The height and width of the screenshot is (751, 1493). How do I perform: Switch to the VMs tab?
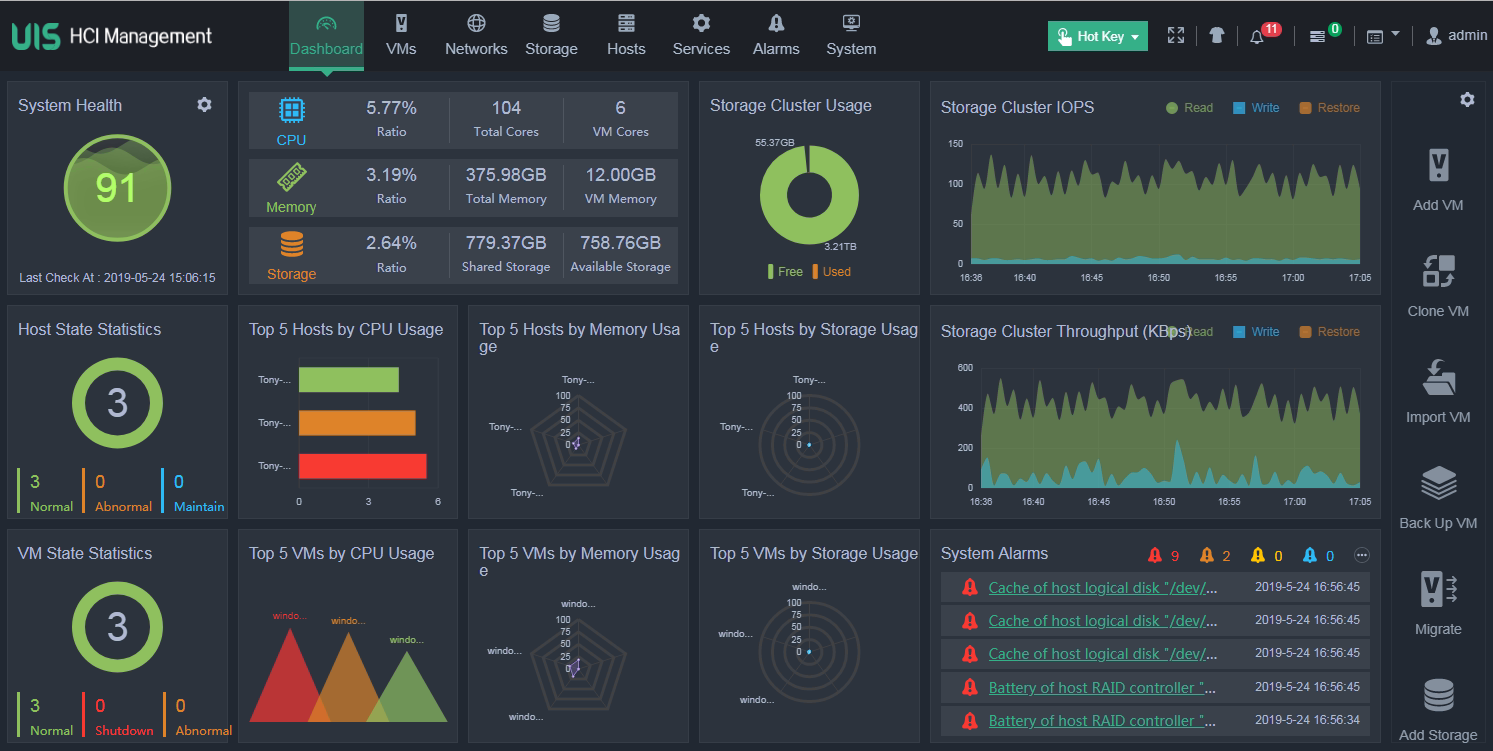401,35
